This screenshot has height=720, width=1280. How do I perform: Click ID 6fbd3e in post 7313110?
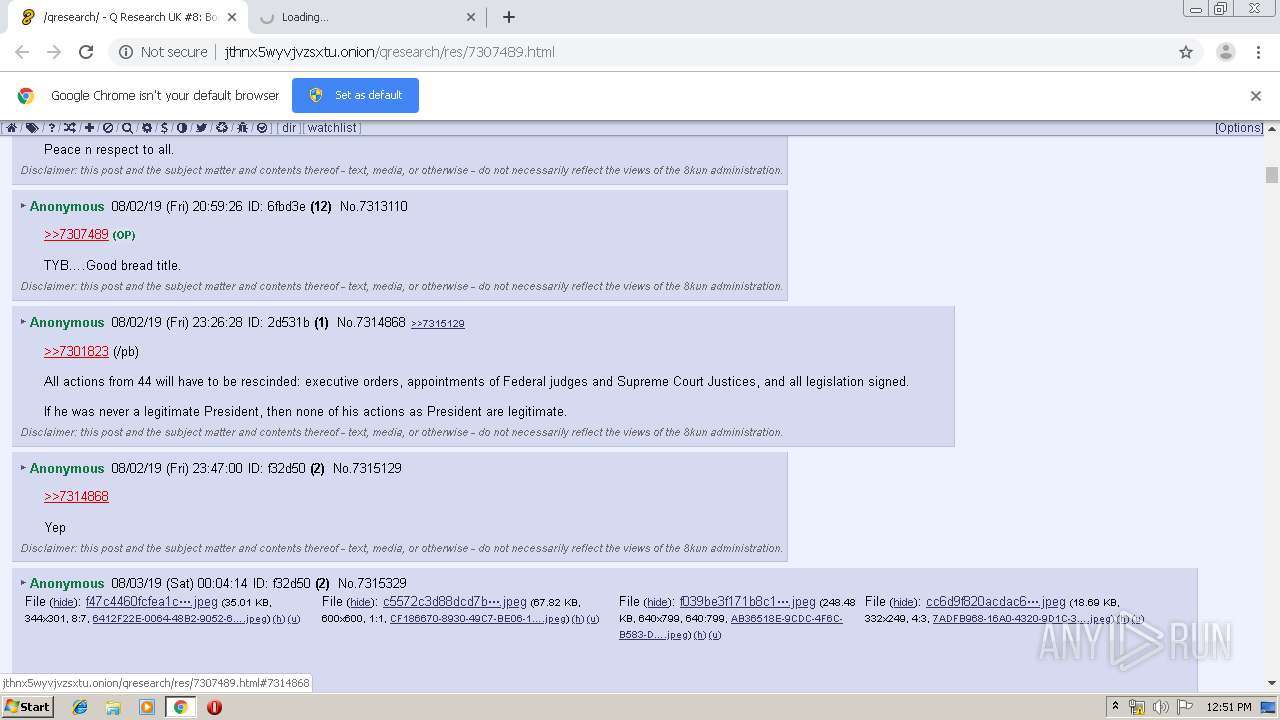tap(286, 206)
